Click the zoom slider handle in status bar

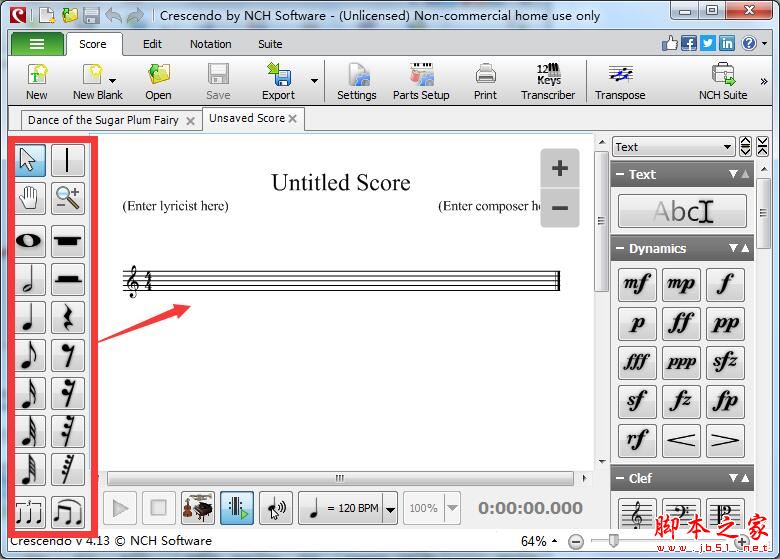(614, 541)
